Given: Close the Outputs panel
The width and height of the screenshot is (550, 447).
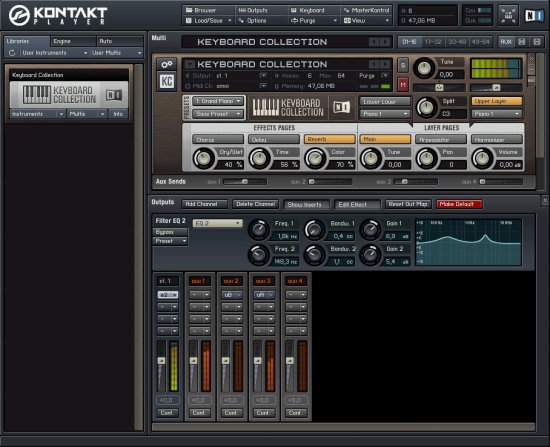Looking at the screenshot, I should pos(545,200).
